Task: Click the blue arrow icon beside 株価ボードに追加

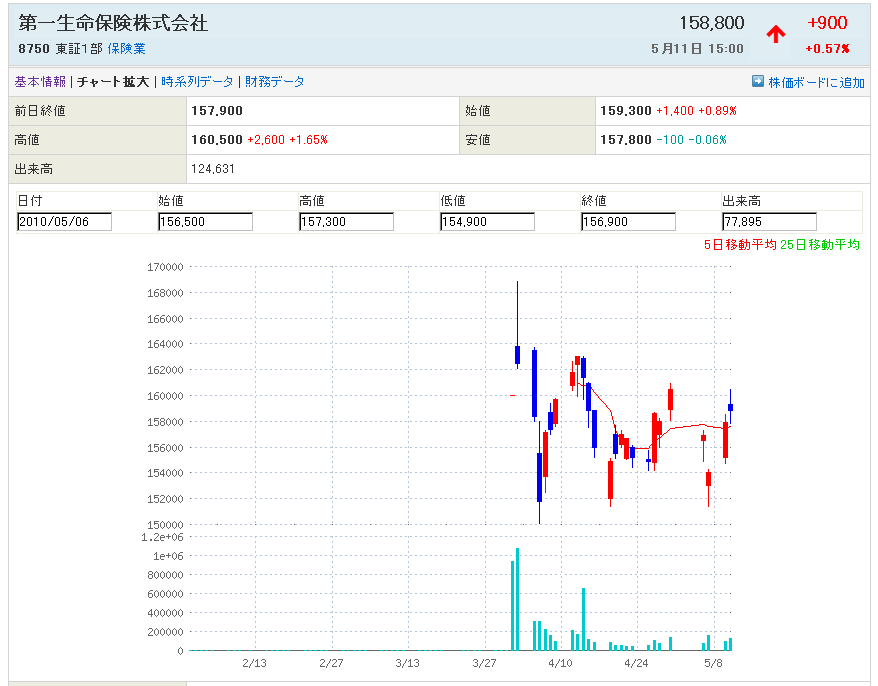Action: pos(758,82)
